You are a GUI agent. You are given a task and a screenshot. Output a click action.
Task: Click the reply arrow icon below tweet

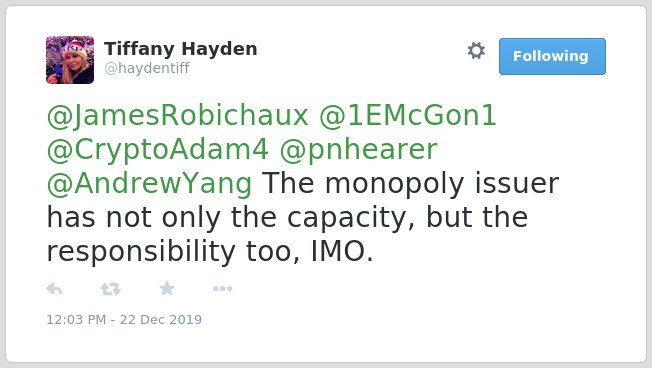54,288
